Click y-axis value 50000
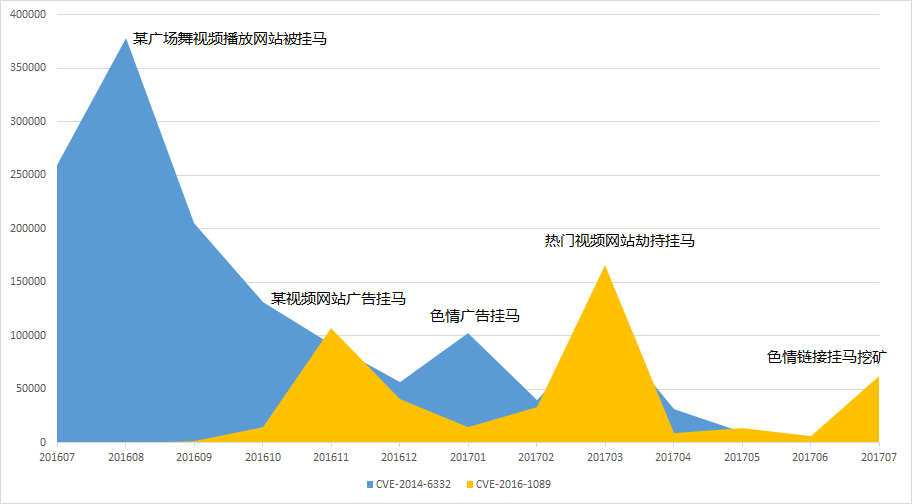This screenshot has height=504, width=912. click(31, 389)
